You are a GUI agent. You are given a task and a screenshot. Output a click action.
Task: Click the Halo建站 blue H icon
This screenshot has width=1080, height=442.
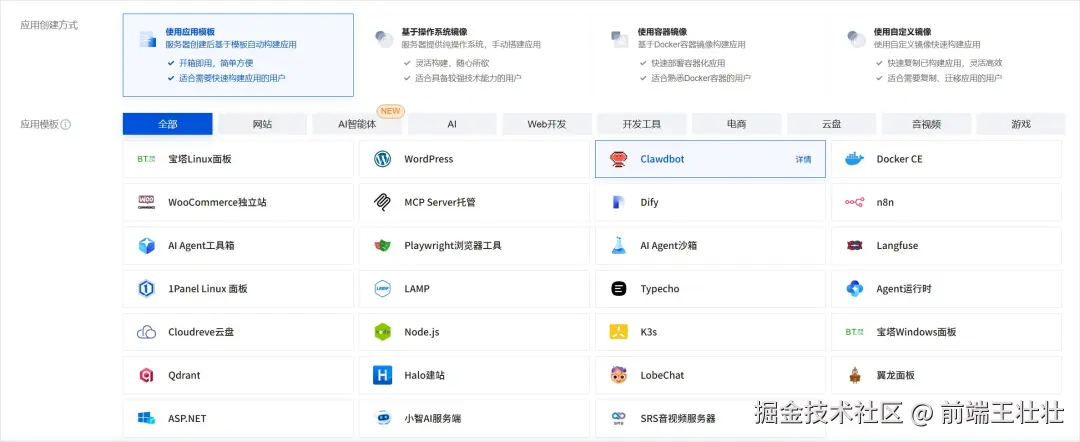(x=382, y=376)
